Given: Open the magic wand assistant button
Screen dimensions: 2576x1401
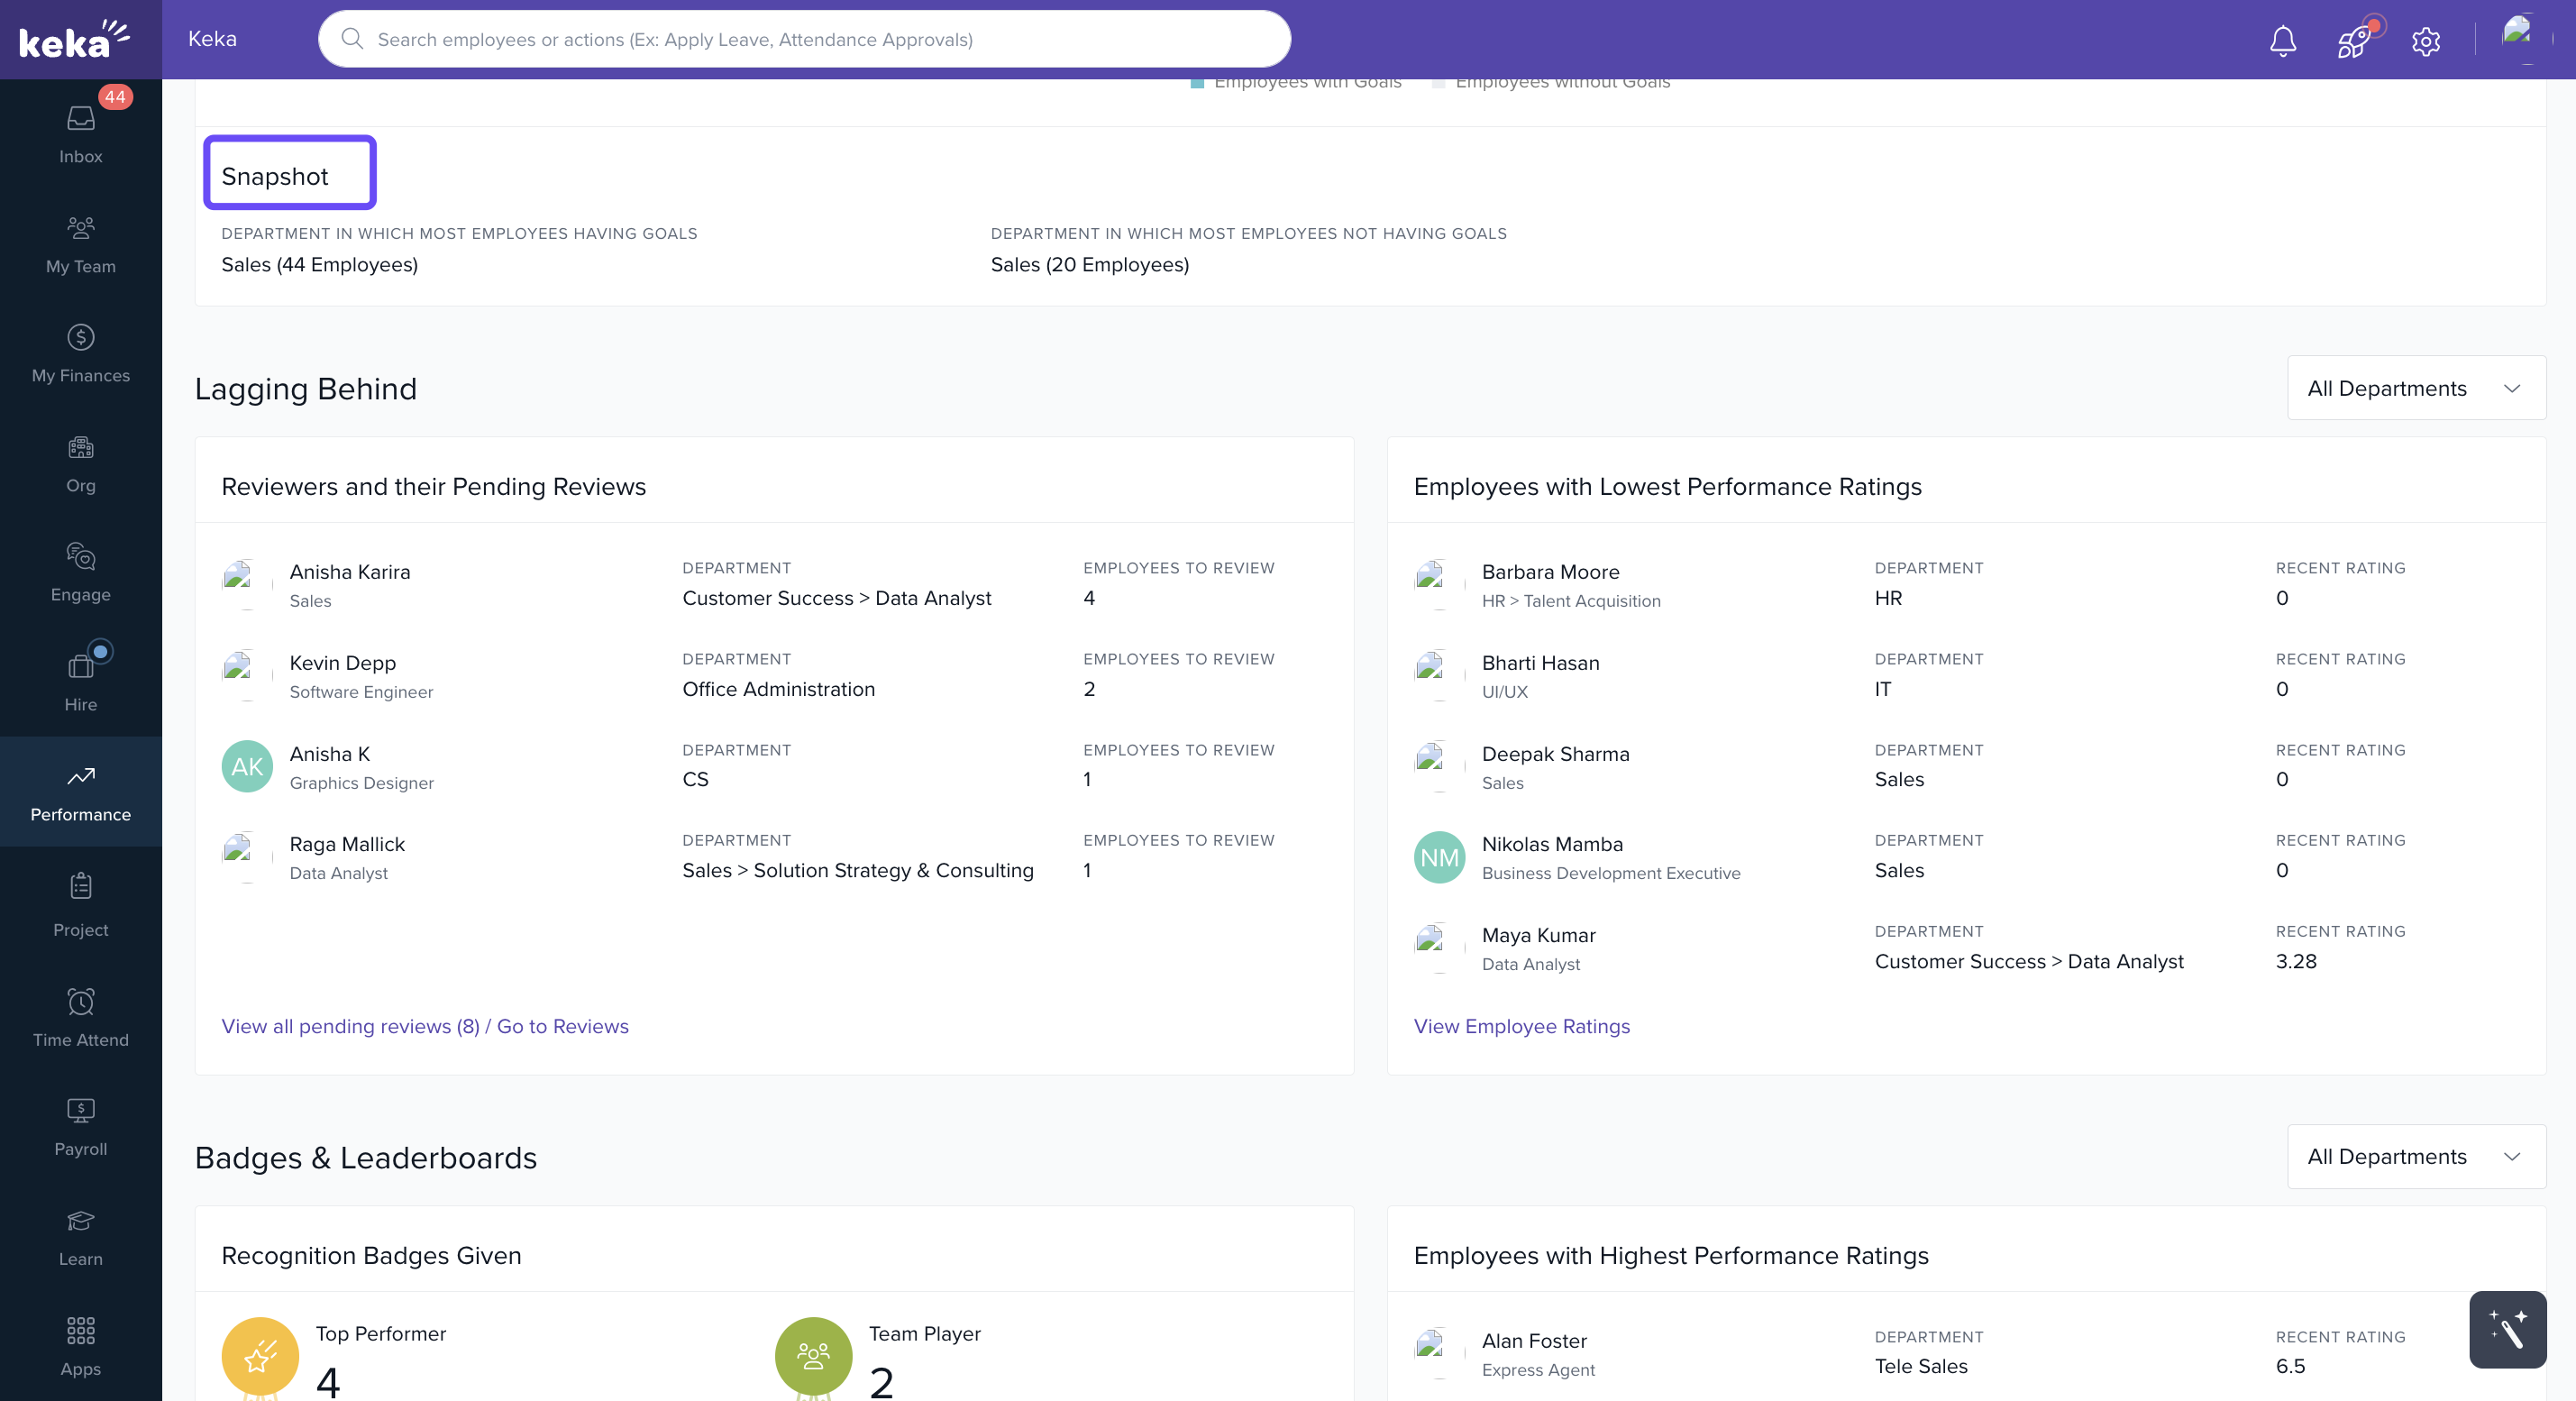Looking at the screenshot, I should coord(2507,1330).
